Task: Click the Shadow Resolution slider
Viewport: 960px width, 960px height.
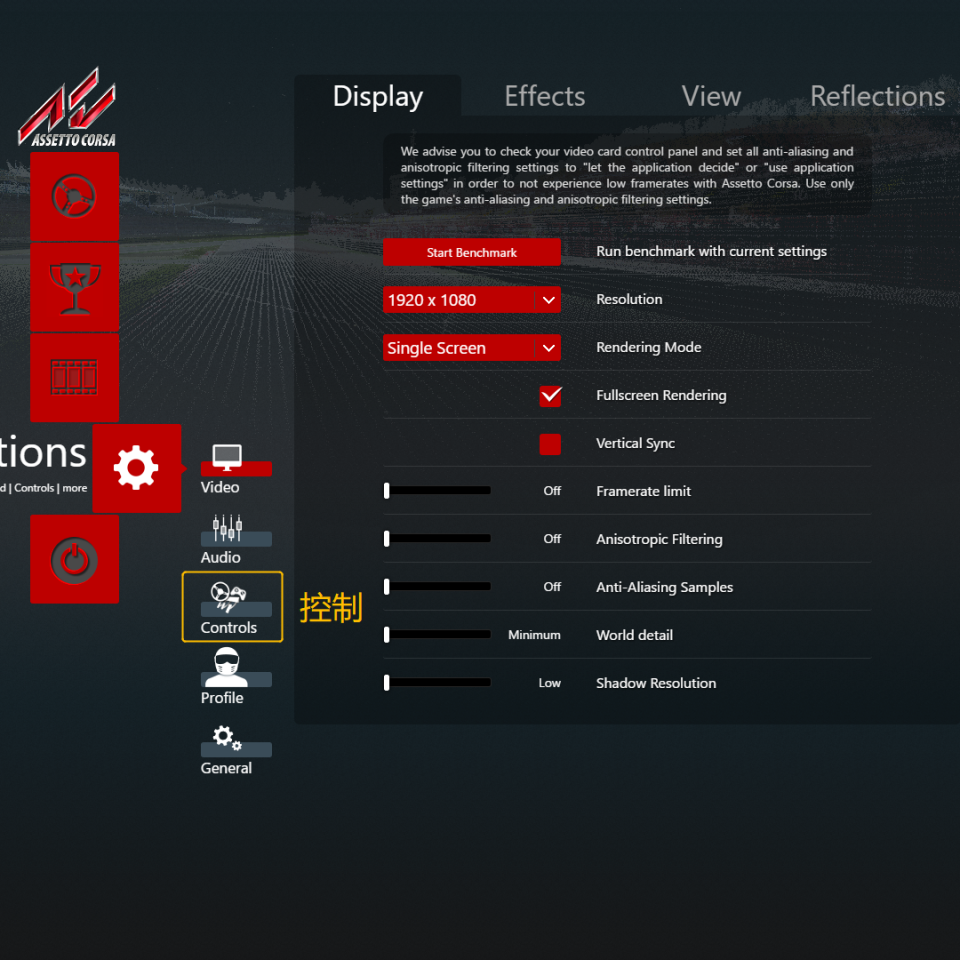Action: 437,682
